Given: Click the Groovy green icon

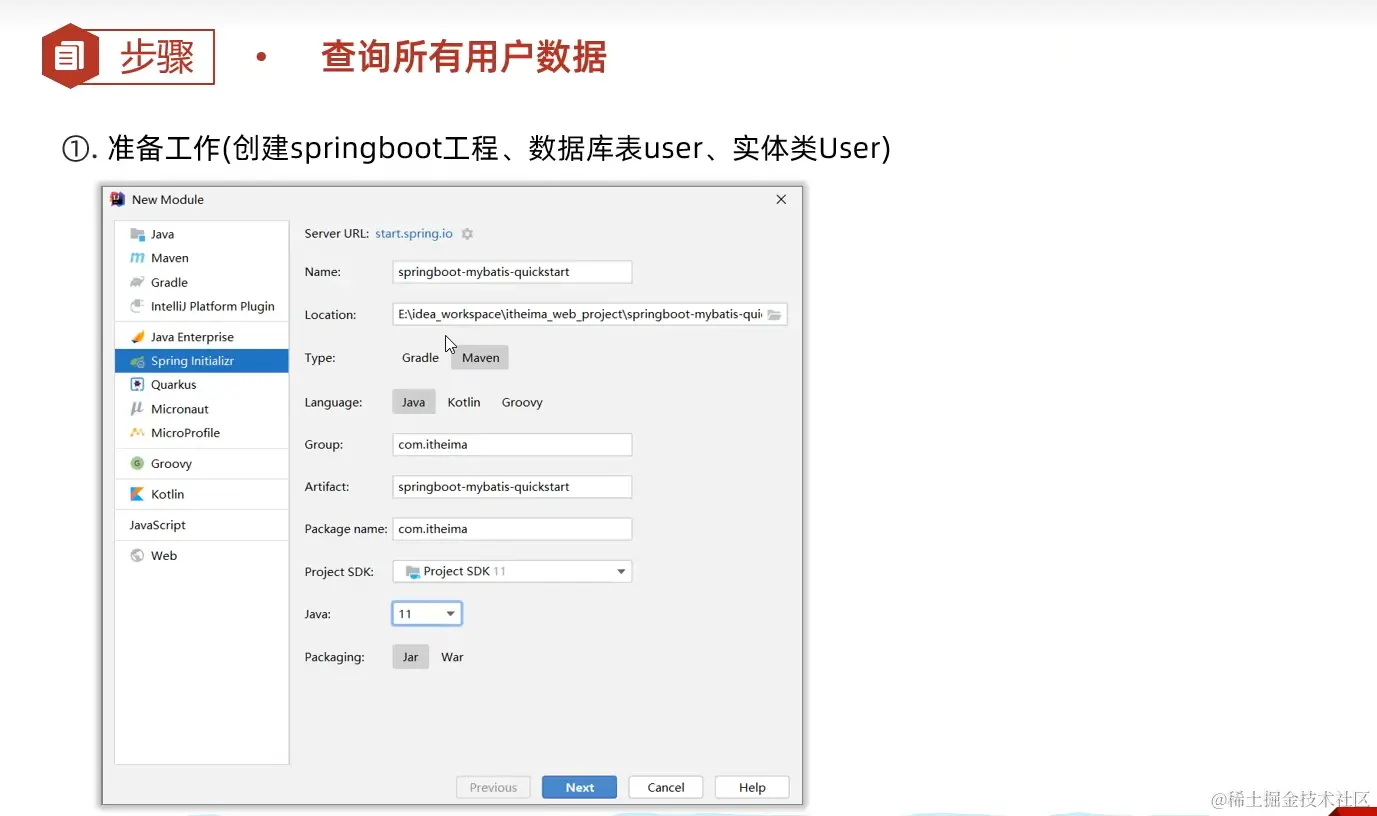Looking at the screenshot, I should pyautogui.click(x=137, y=463).
